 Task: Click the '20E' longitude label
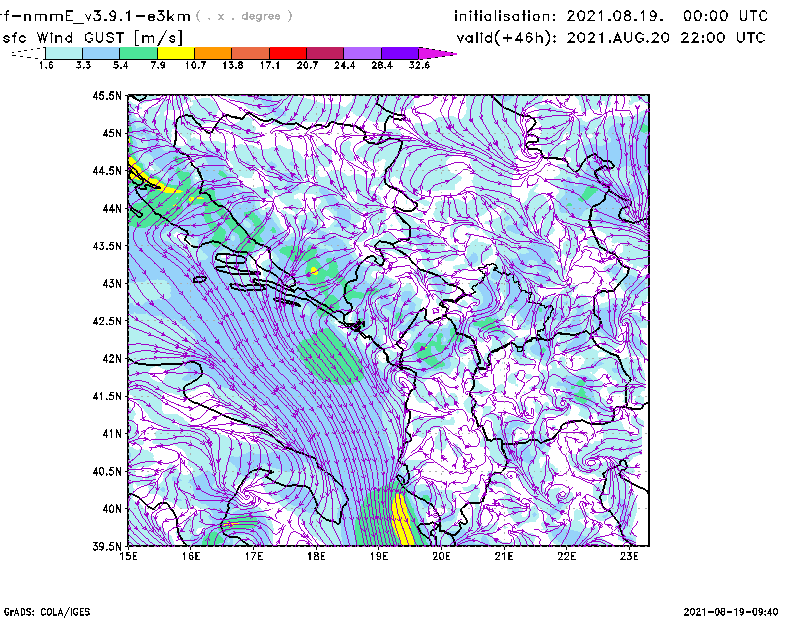[441, 556]
